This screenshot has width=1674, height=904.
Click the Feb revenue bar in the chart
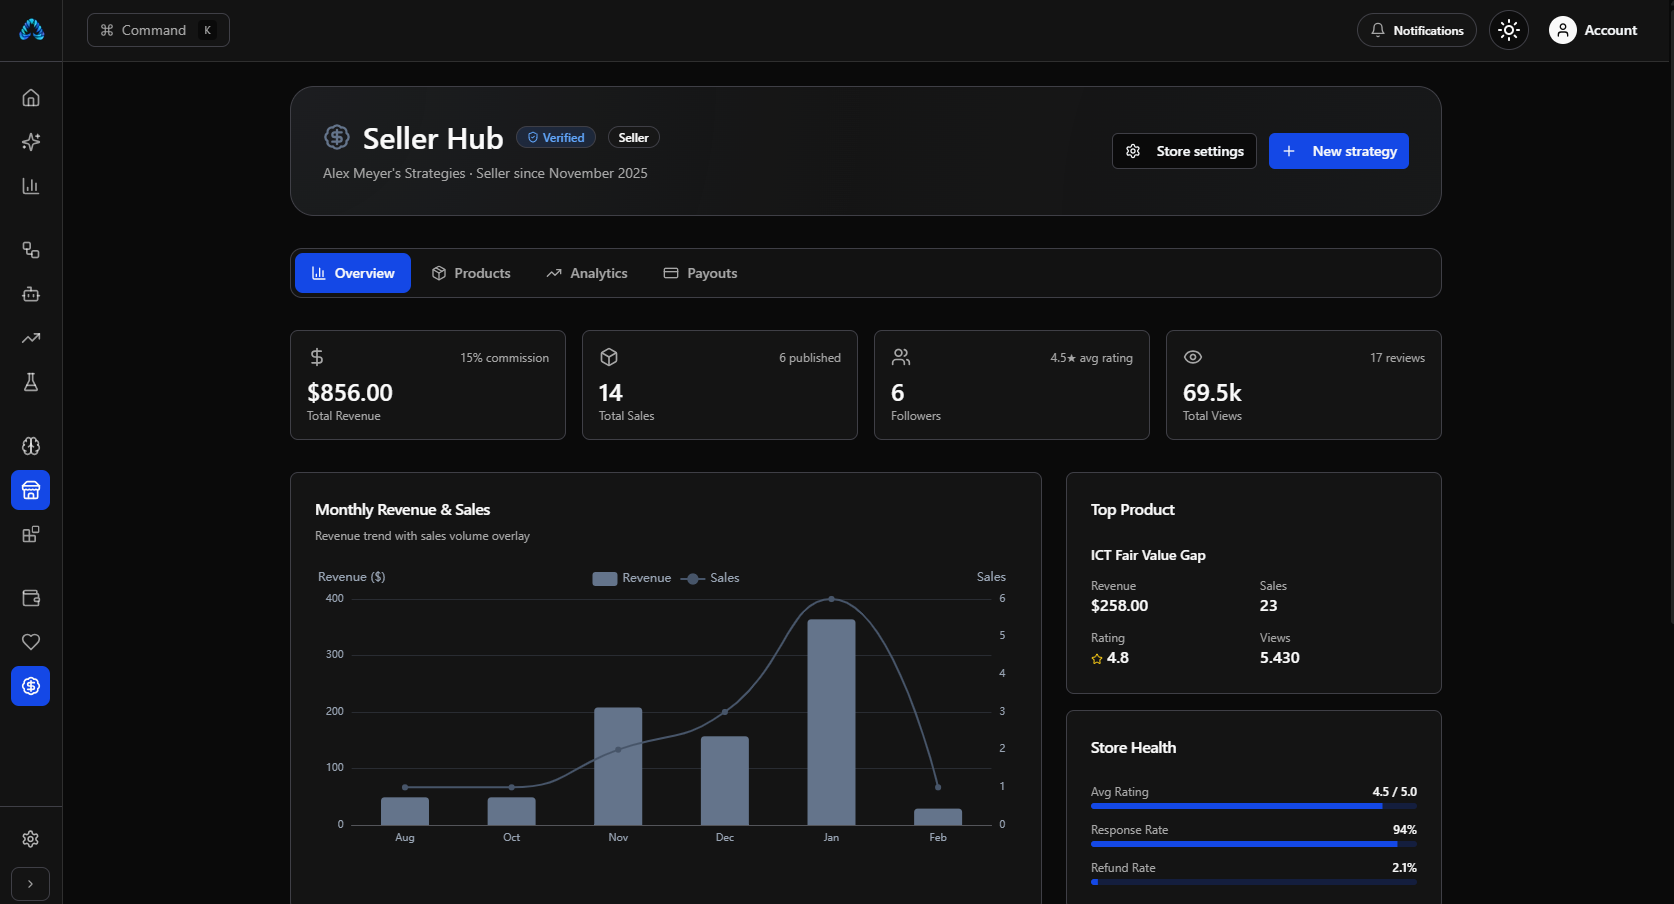coord(938,817)
